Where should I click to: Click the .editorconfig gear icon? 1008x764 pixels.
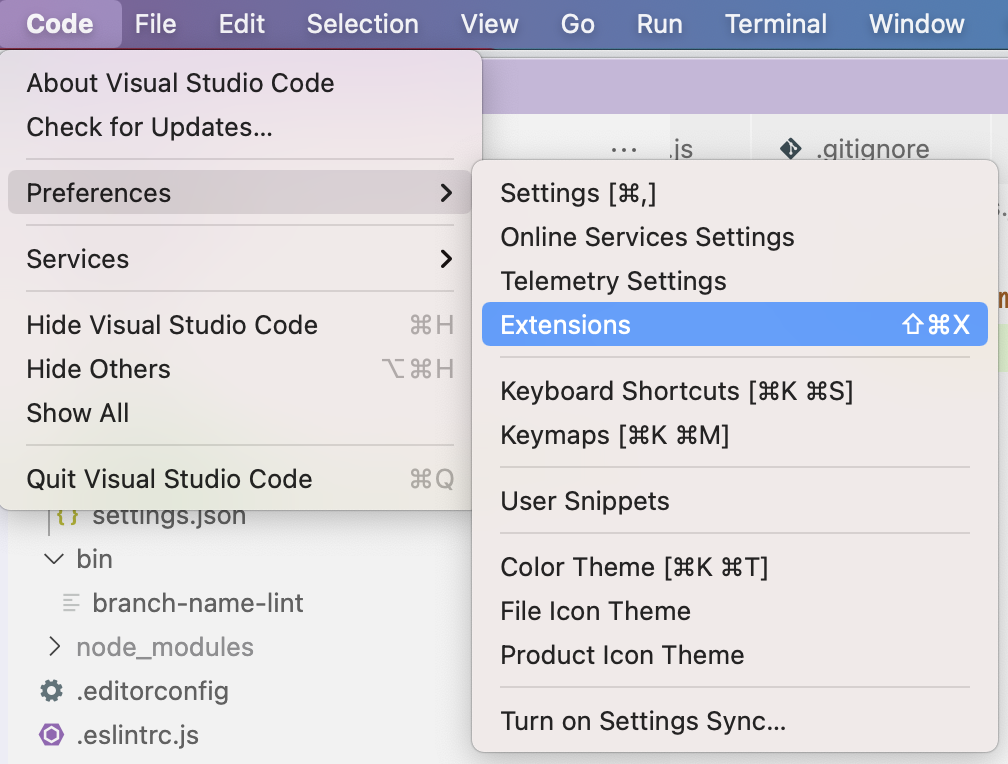(x=51, y=691)
